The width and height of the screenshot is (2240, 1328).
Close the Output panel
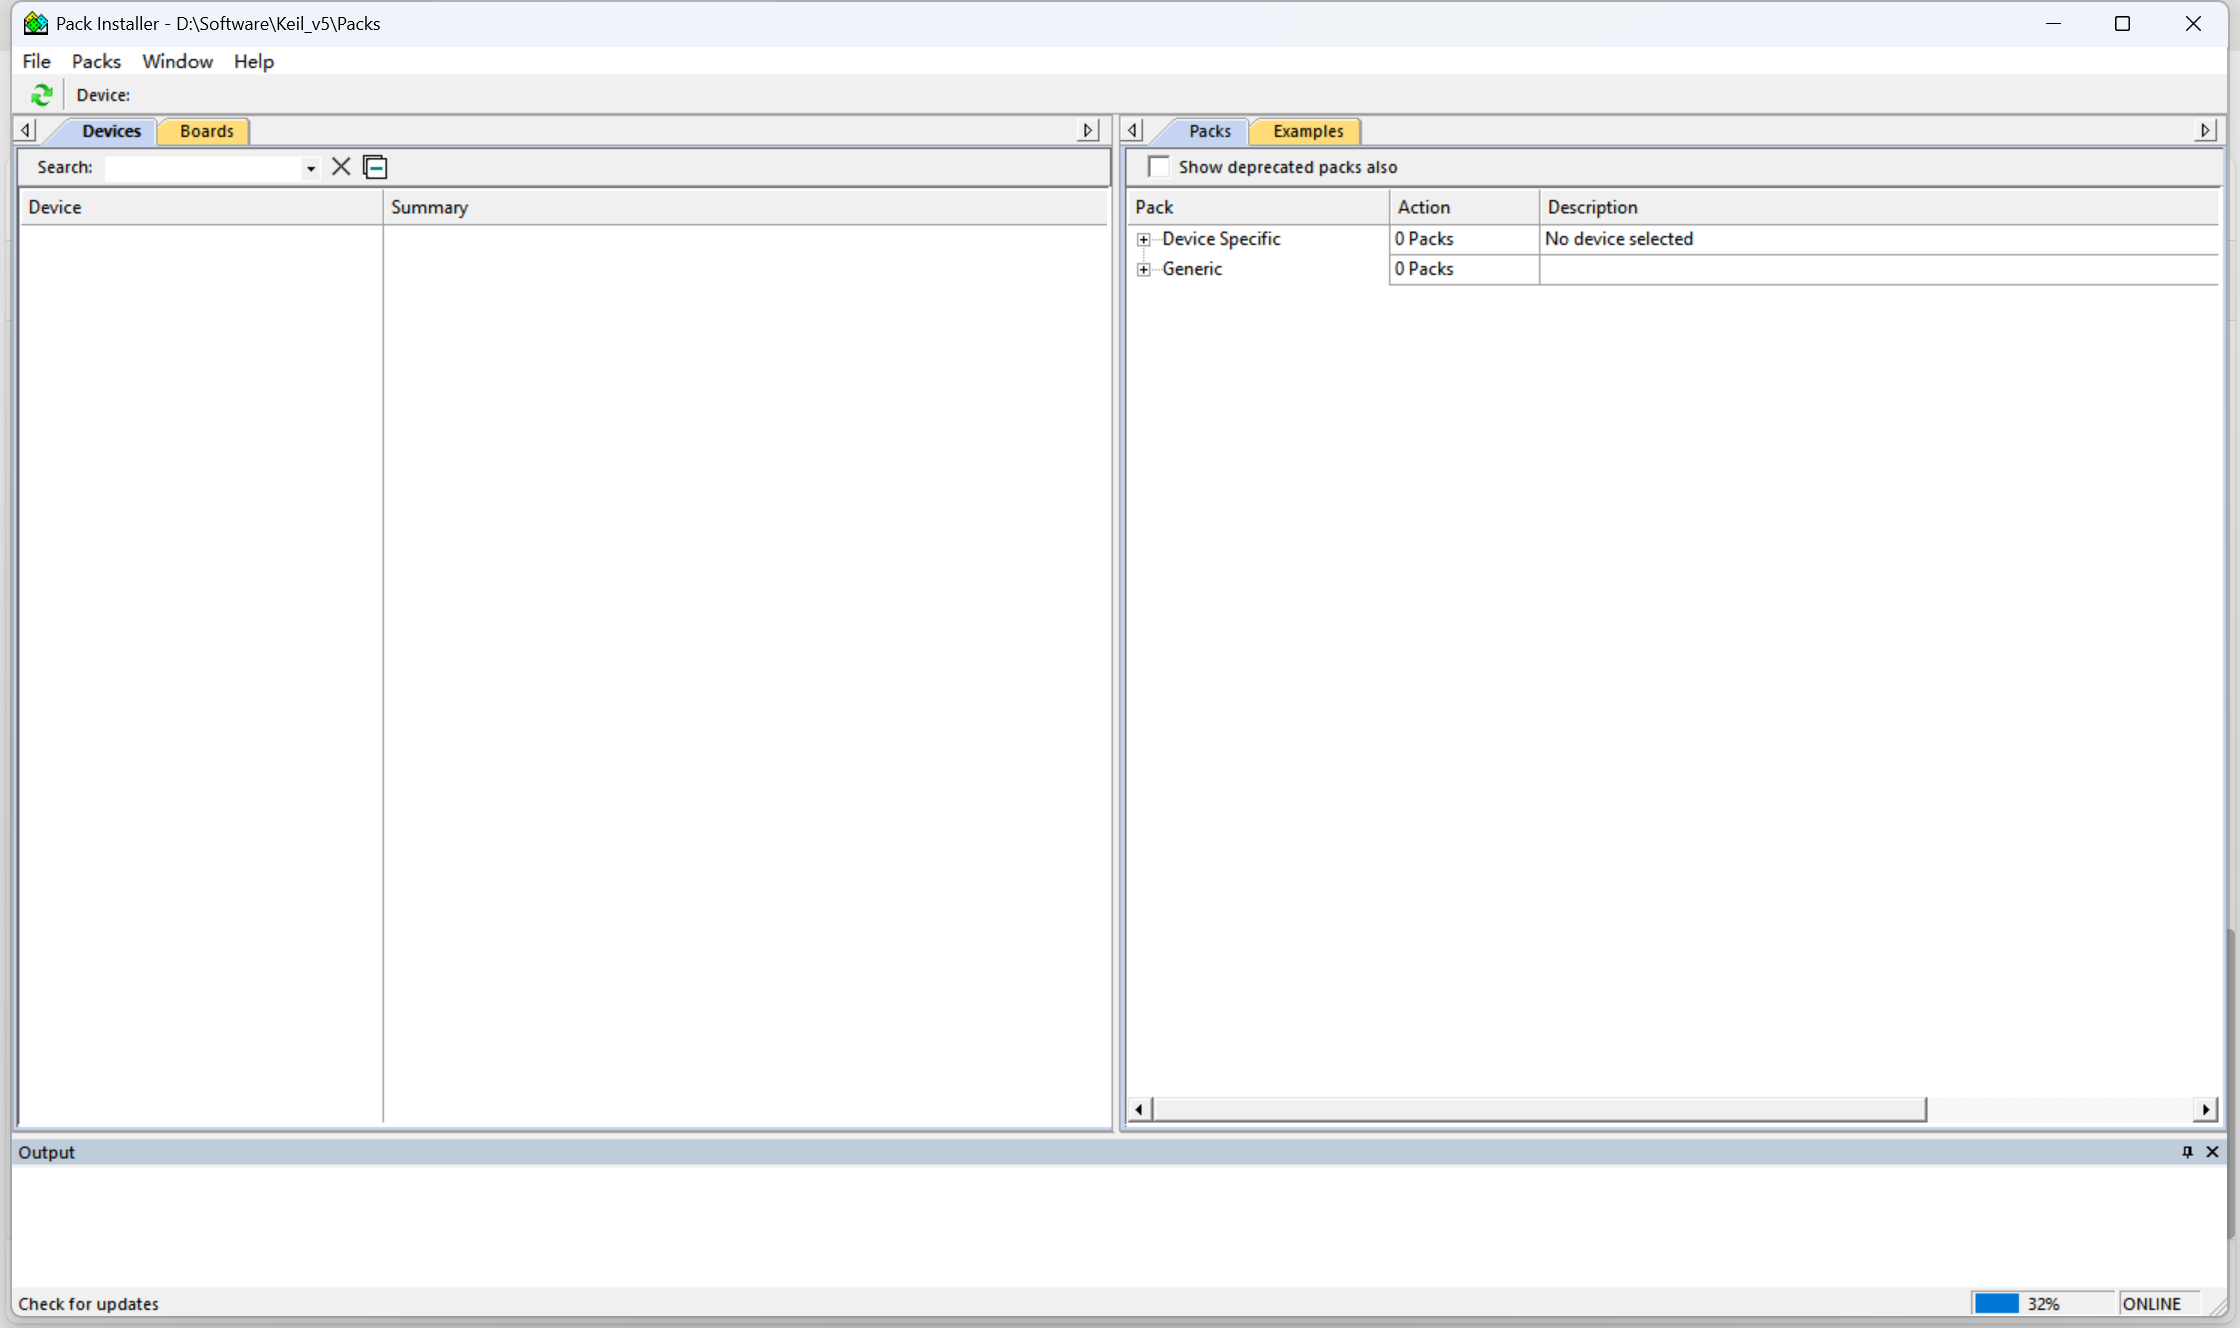click(2213, 1152)
